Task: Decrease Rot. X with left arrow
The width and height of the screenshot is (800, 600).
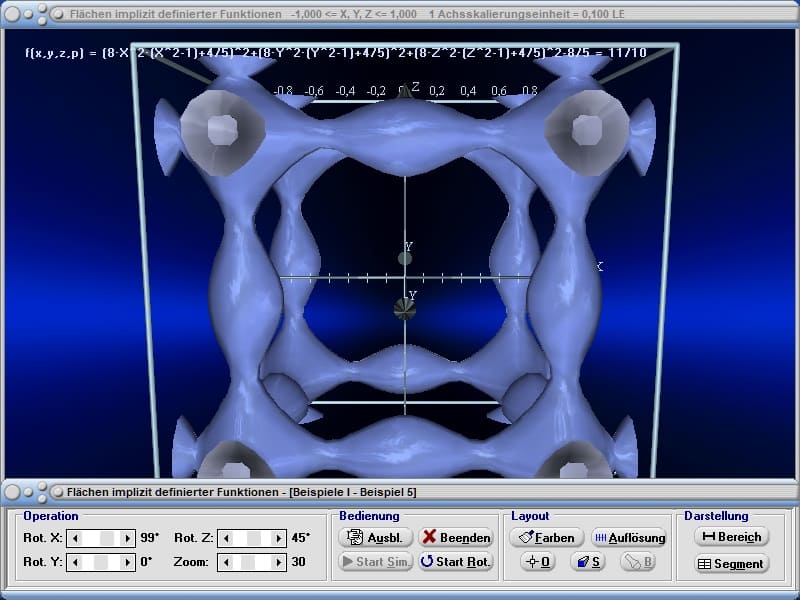Action: click(73, 538)
